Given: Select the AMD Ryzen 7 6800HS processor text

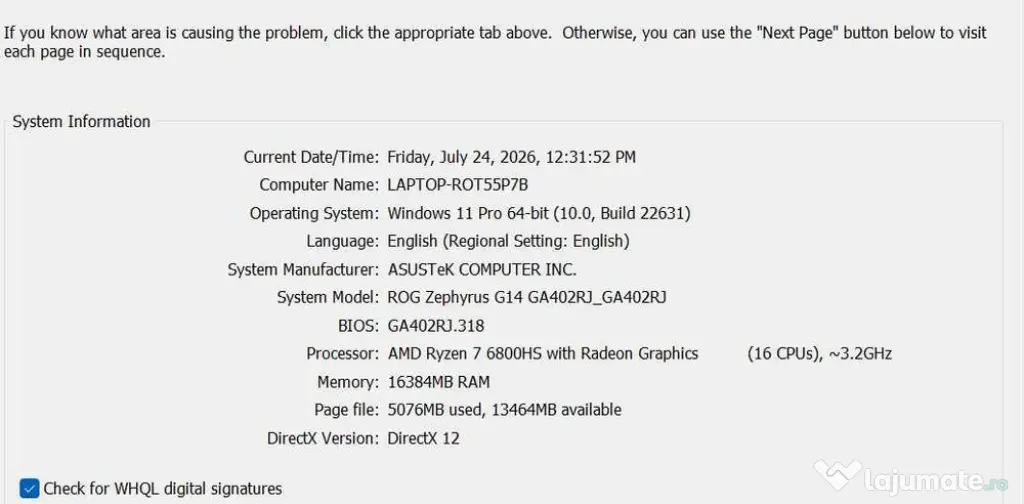Looking at the screenshot, I should pos(543,354).
